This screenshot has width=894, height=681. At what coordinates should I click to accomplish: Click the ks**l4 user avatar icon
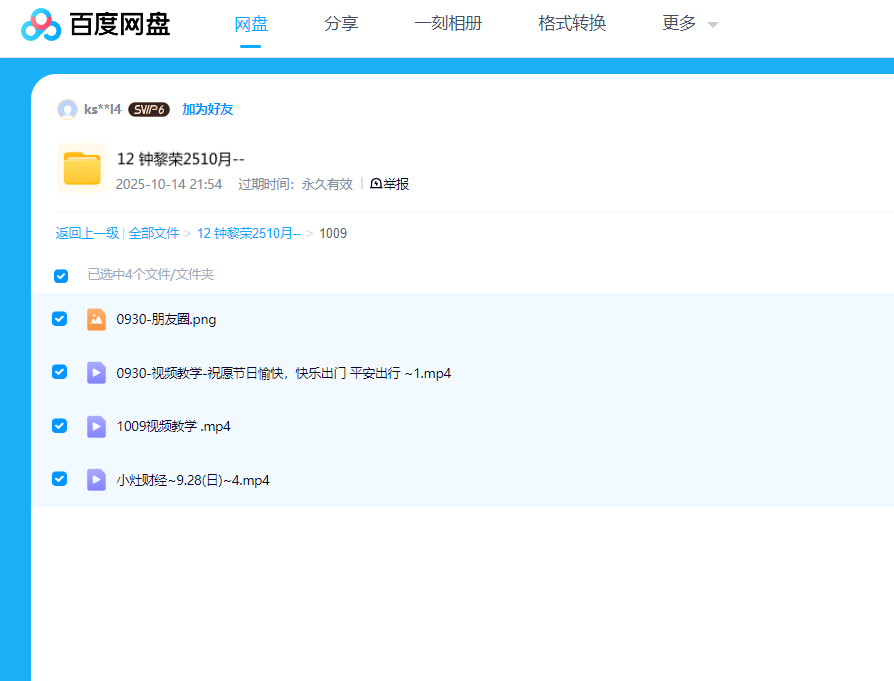pos(67,109)
